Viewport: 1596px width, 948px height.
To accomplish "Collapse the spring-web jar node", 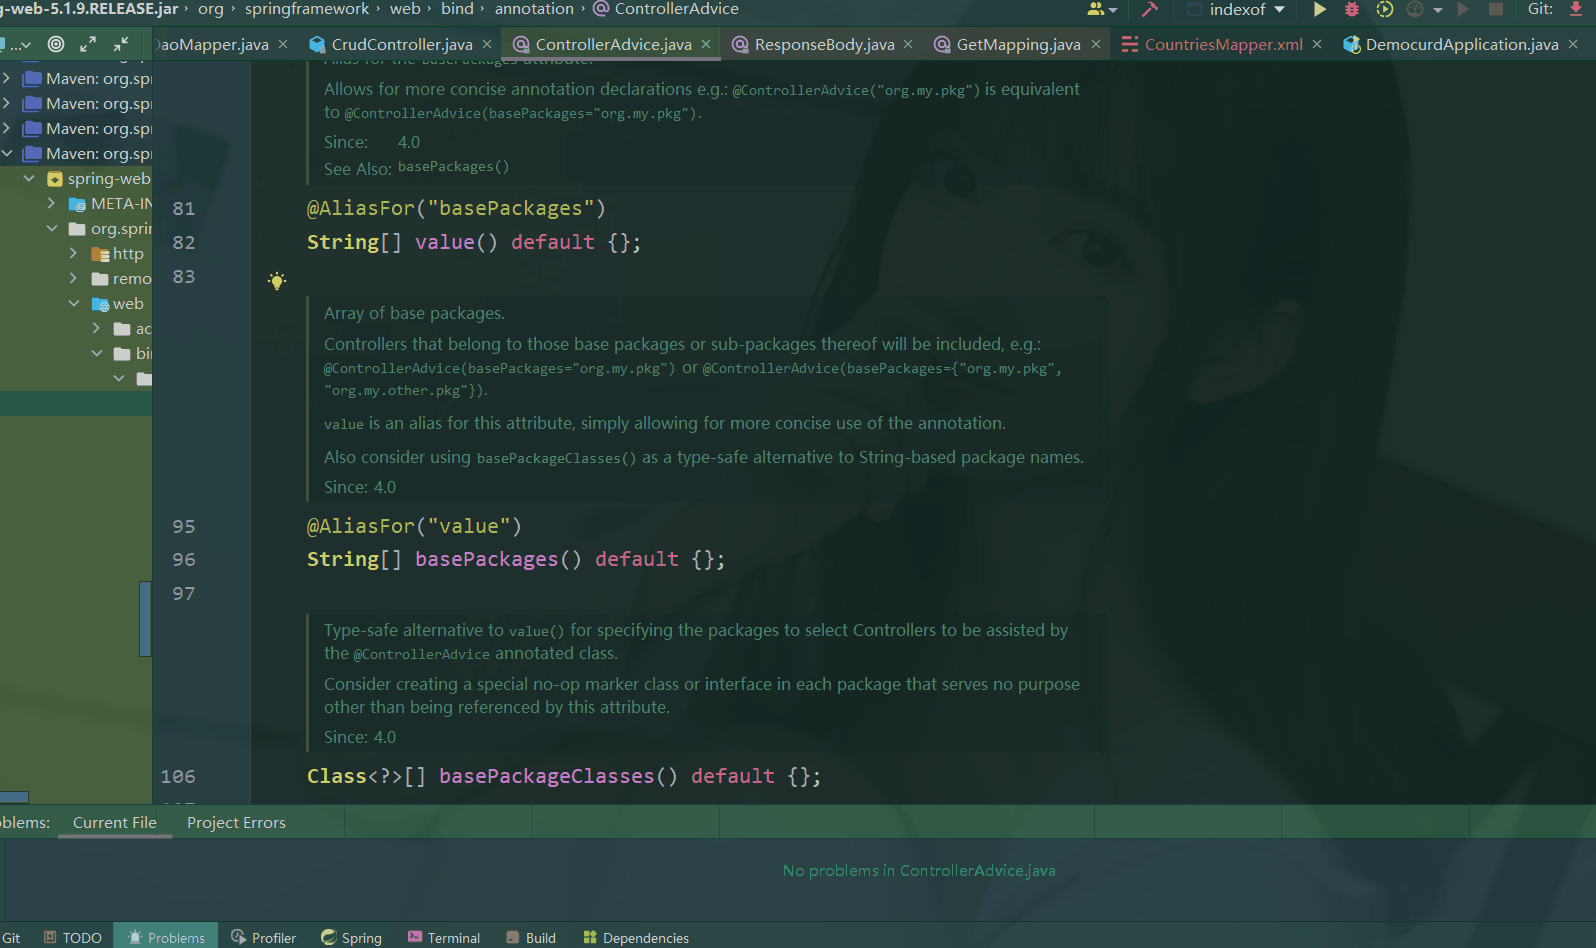I will coord(29,178).
